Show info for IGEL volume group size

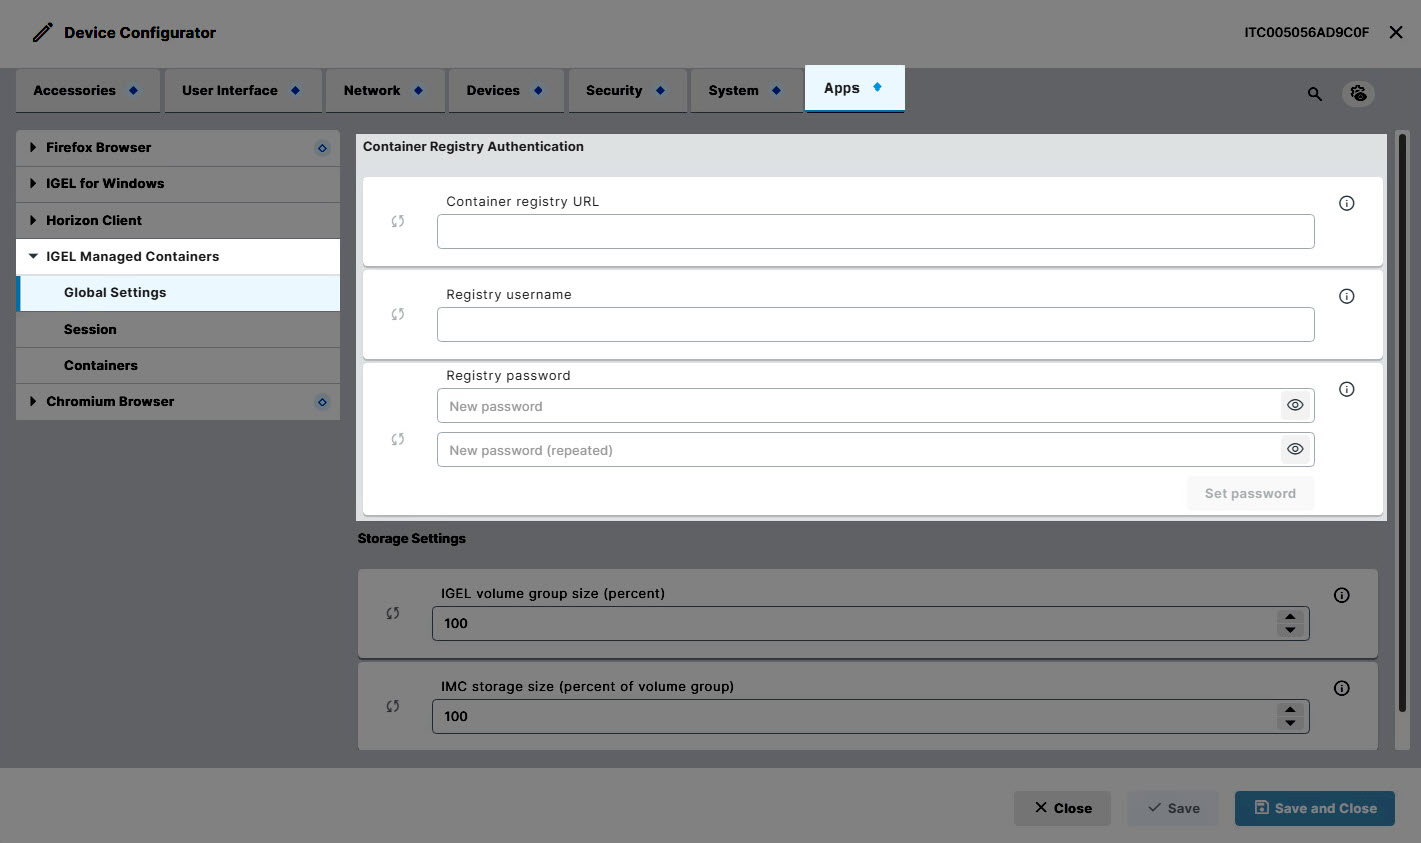point(1342,595)
